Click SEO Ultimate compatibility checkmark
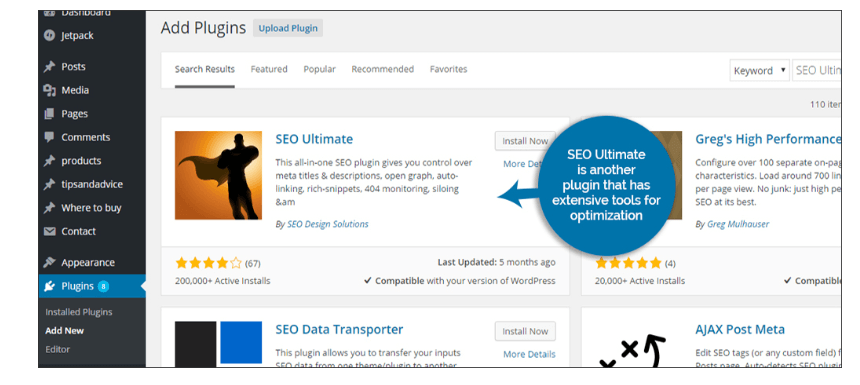860x385 pixels. click(367, 281)
